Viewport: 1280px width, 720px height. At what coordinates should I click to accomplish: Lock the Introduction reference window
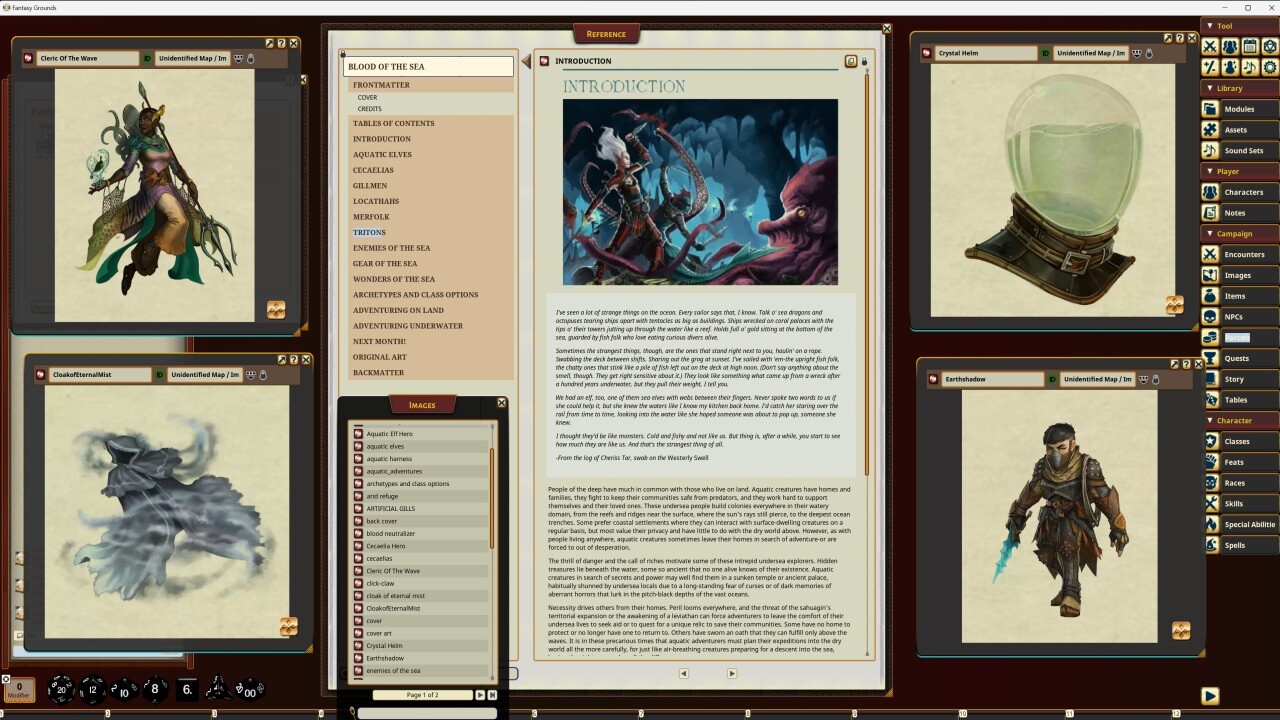[x=864, y=61]
